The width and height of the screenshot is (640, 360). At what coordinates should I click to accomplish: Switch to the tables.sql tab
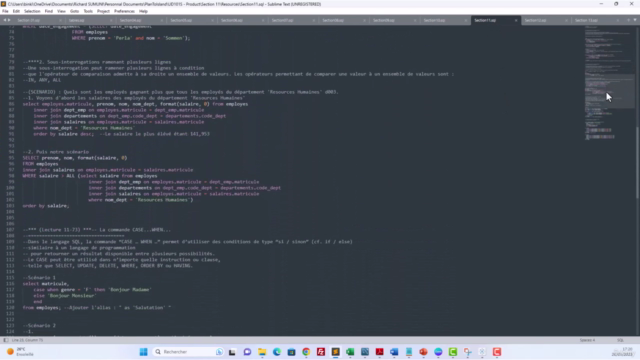click(x=87, y=20)
